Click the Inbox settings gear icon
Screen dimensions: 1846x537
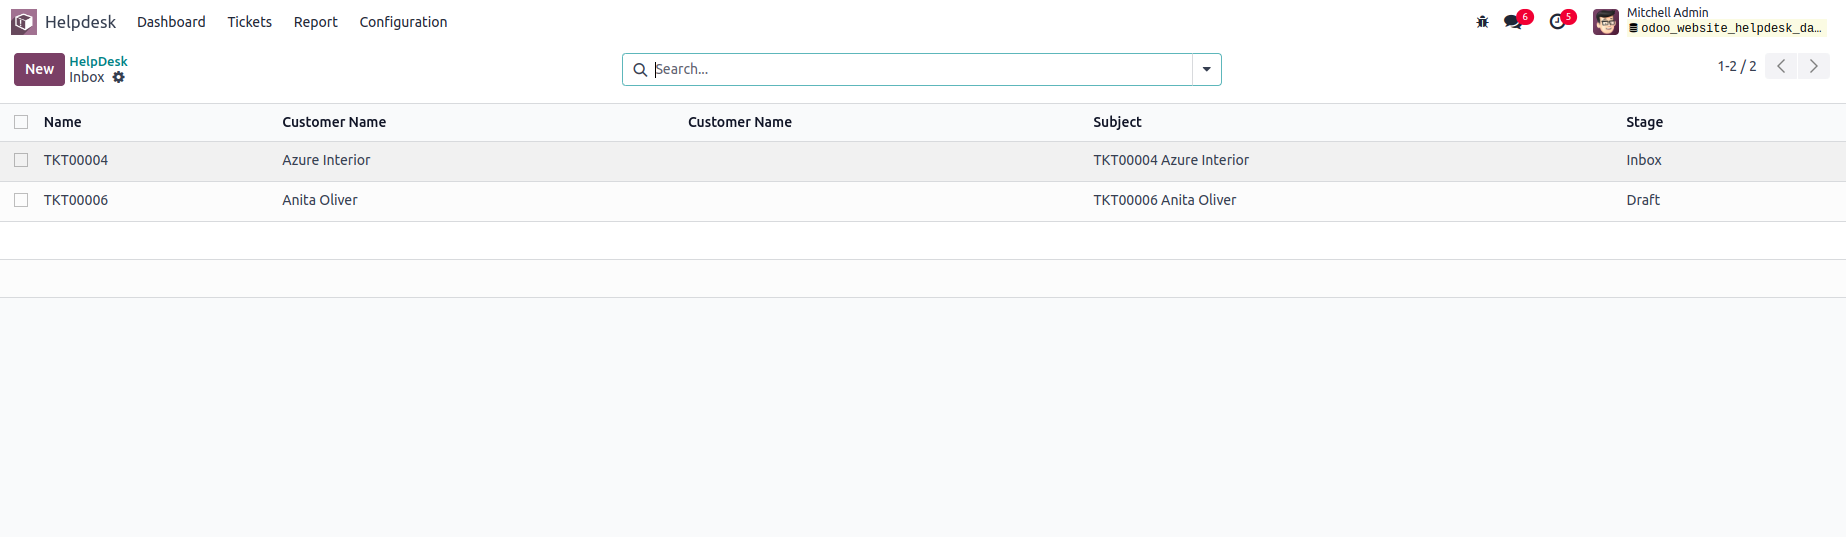119,77
